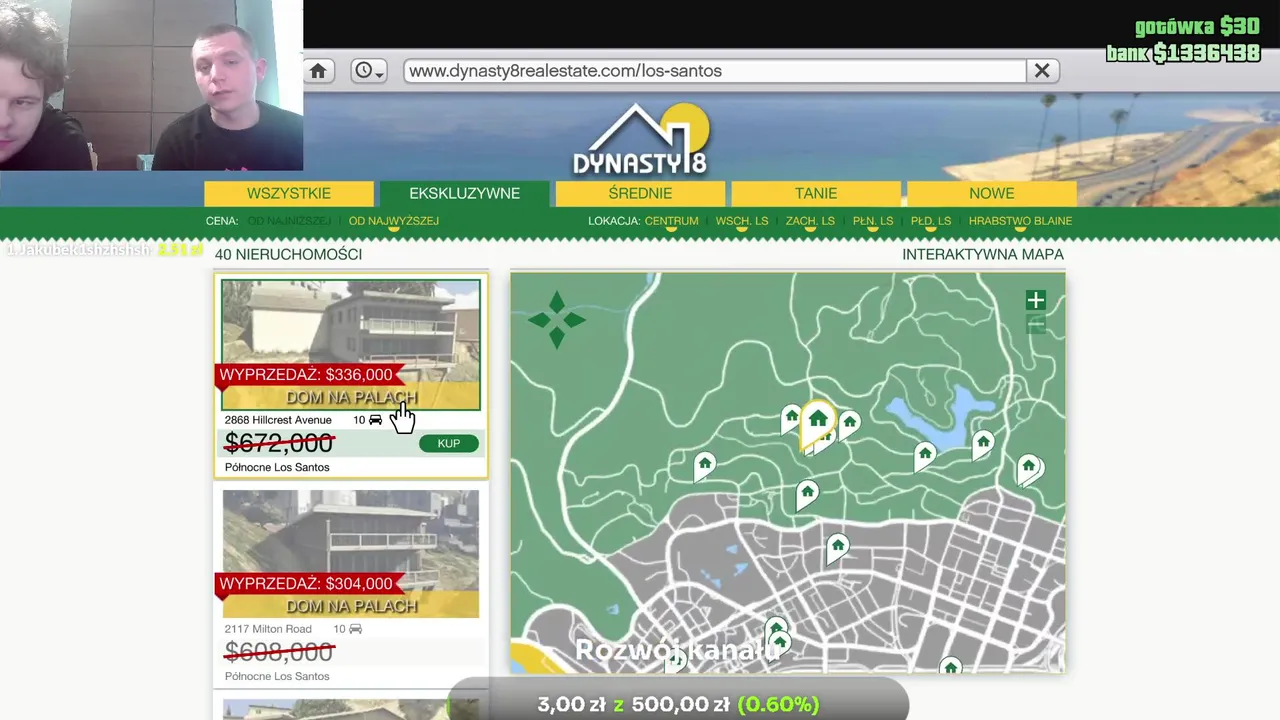Zoom out the map with minus icon

tap(1035, 325)
